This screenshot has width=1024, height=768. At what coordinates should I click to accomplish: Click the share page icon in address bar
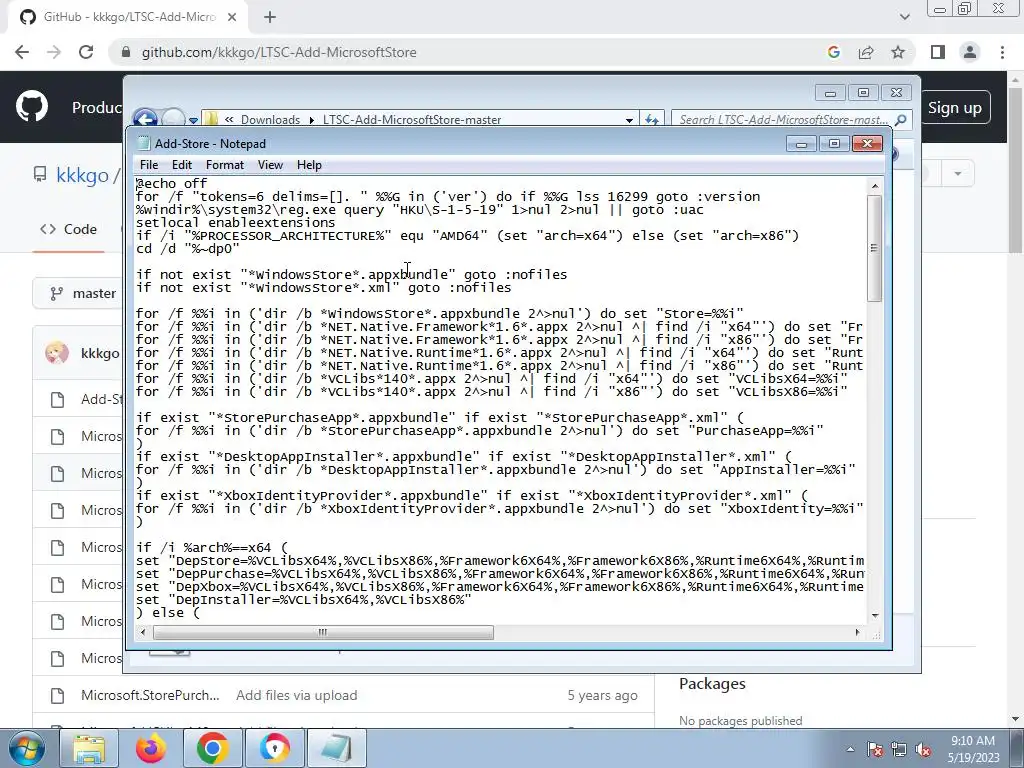(x=866, y=52)
